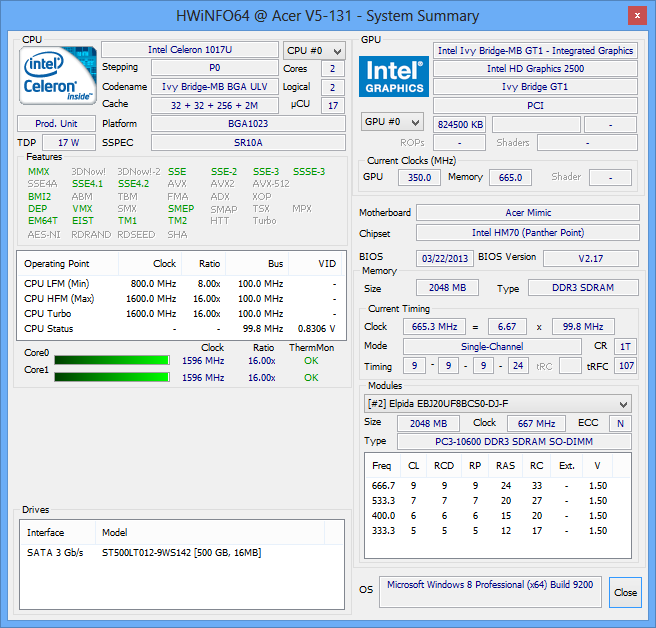The width and height of the screenshot is (656, 628).
Task: Click the EM64T feature label
Action: [x=43, y=220]
